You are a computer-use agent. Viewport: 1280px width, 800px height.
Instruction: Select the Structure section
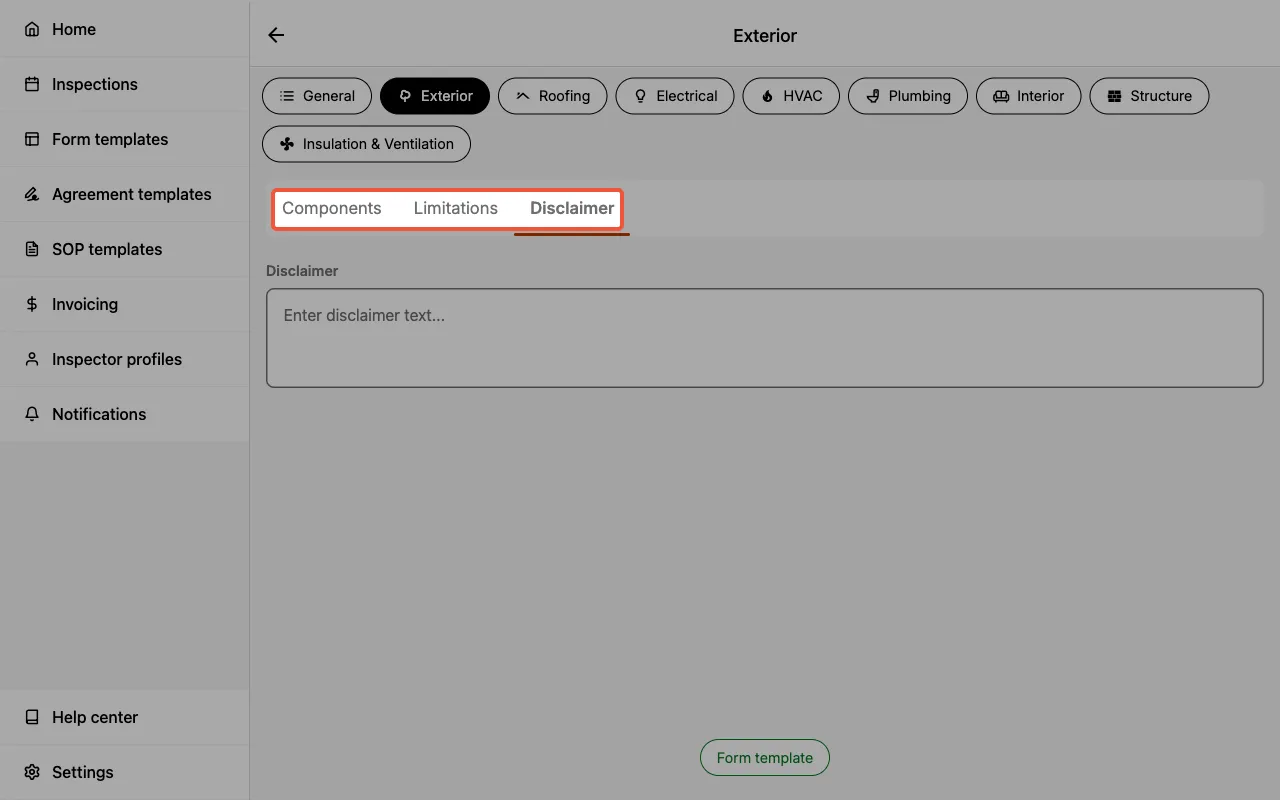[1149, 95]
